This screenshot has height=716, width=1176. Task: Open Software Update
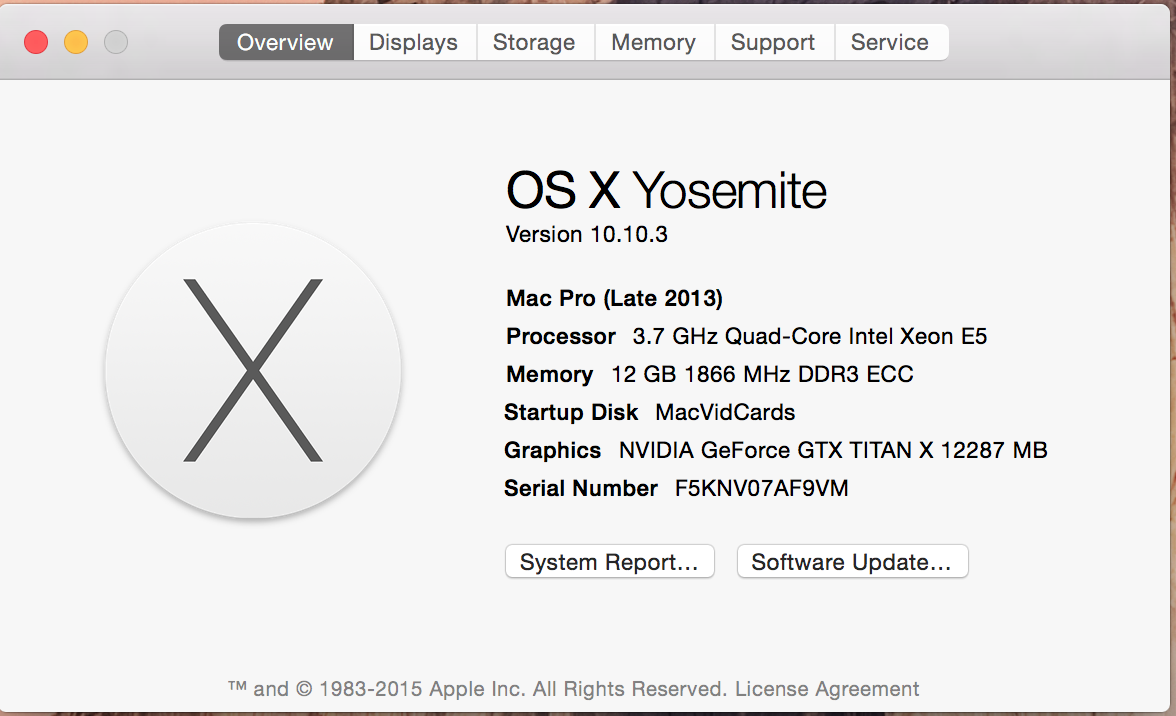pos(852,562)
